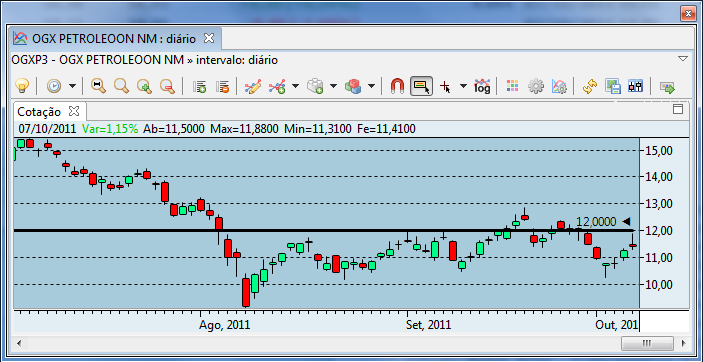The width and height of the screenshot is (703, 362).
Task: Click the save chart image icon
Action: [612, 85]
